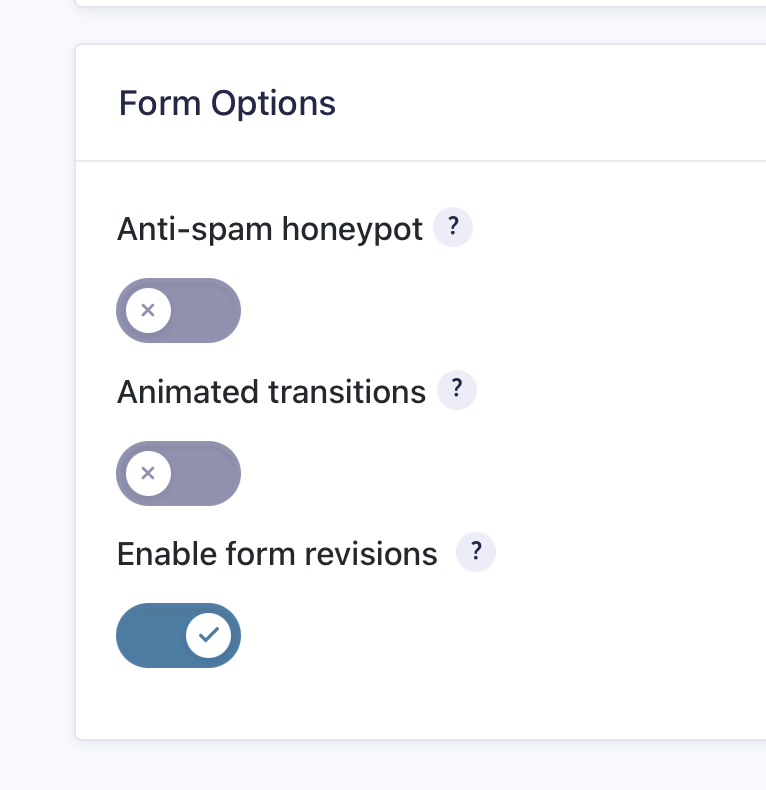
Task: Click the Anti-spam honeypot label text
Action: [270, 229]
